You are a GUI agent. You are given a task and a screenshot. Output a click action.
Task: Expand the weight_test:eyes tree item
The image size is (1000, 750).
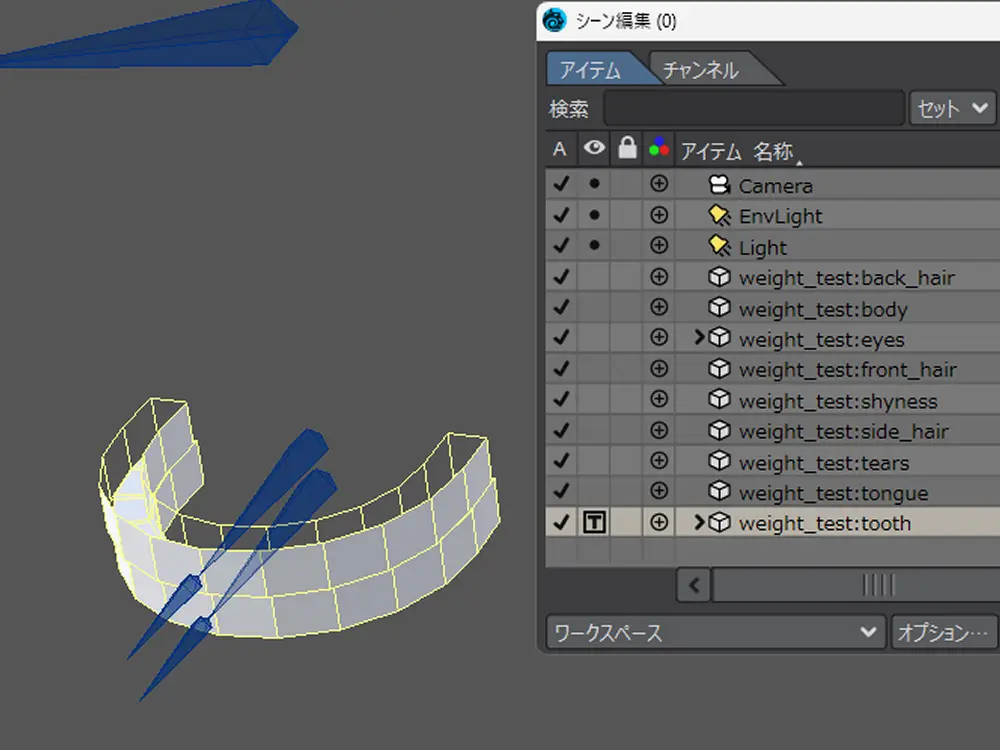pyautogui.click(x=700, y=338)
